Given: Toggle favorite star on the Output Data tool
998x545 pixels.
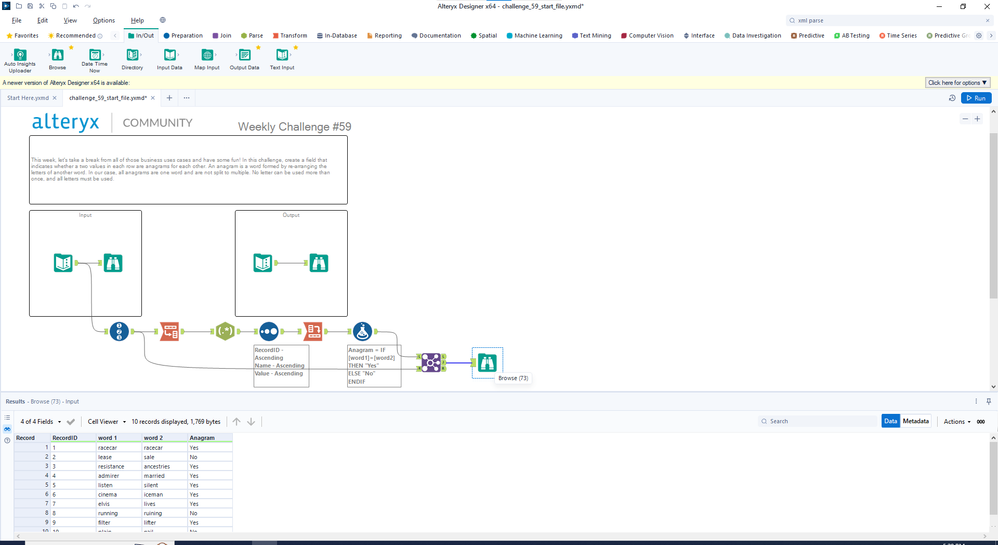Looking at the screenshot, I should pyautogui.click(x=258, y=48).
